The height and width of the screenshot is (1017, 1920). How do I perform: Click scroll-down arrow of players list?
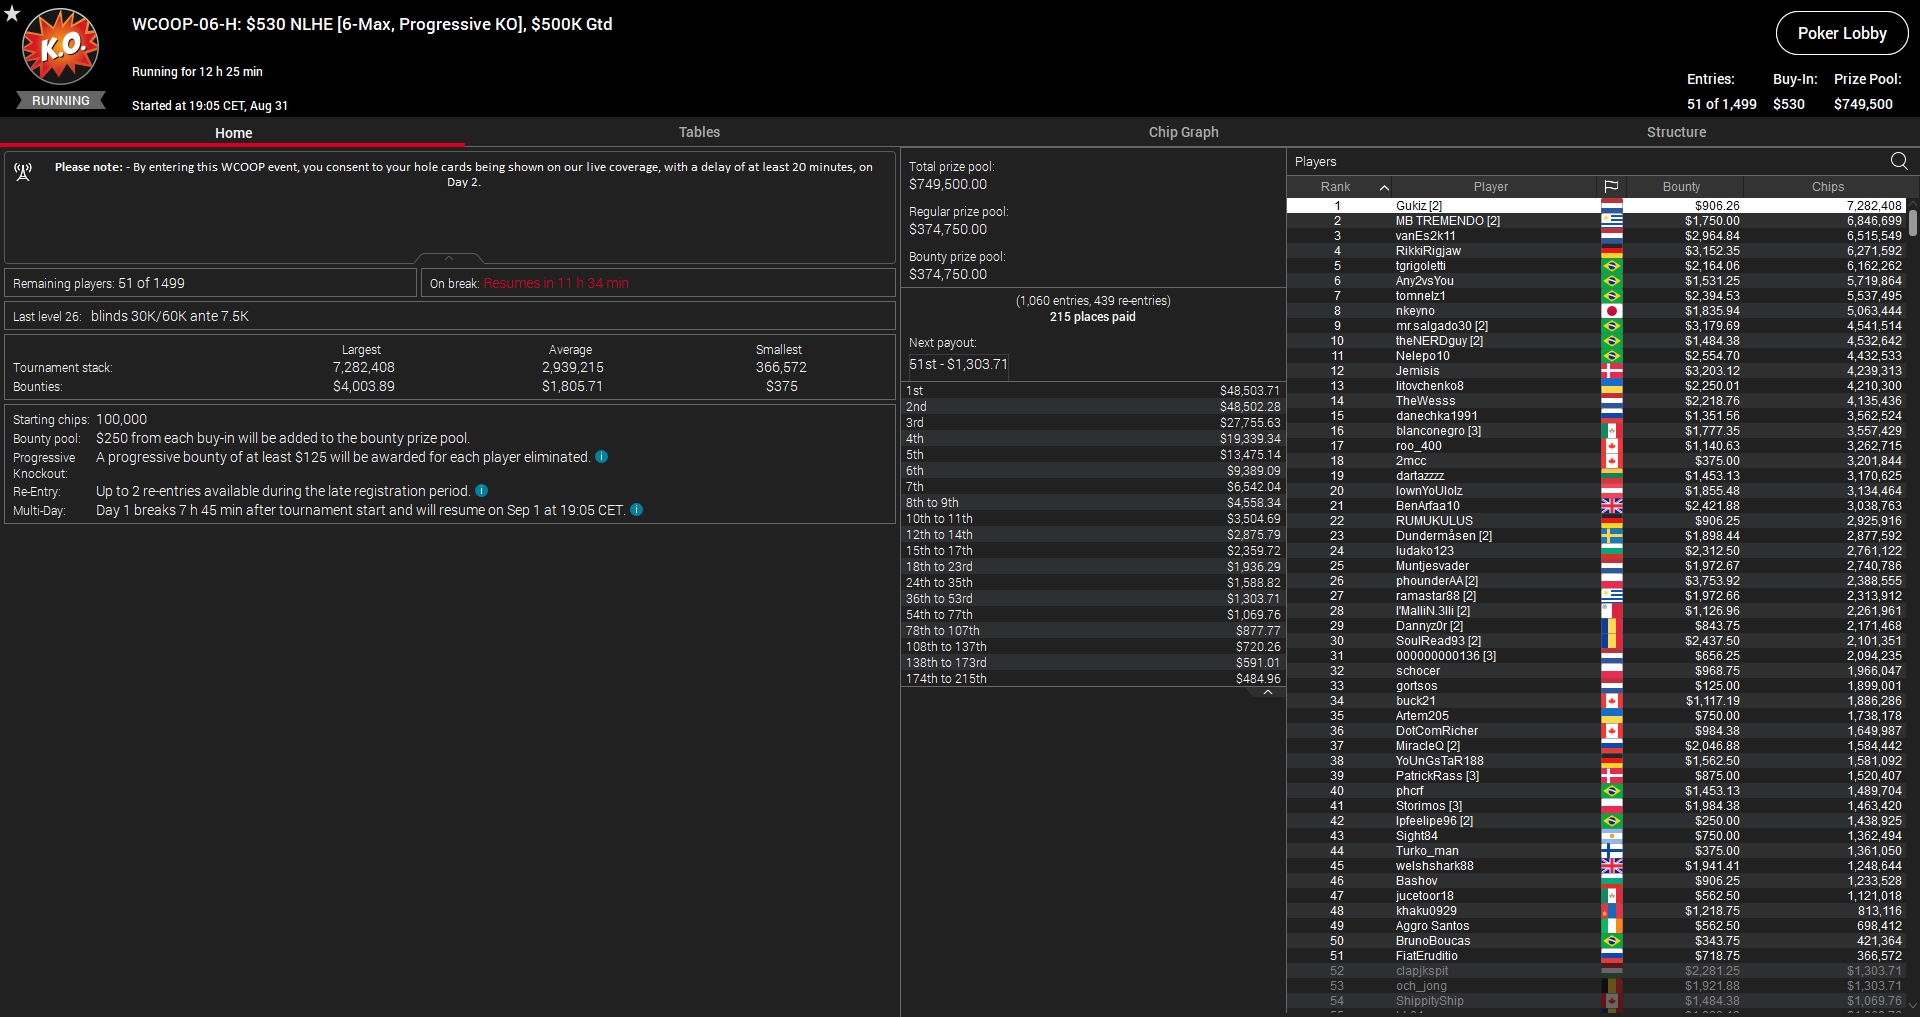(x=1912, y=1006)
